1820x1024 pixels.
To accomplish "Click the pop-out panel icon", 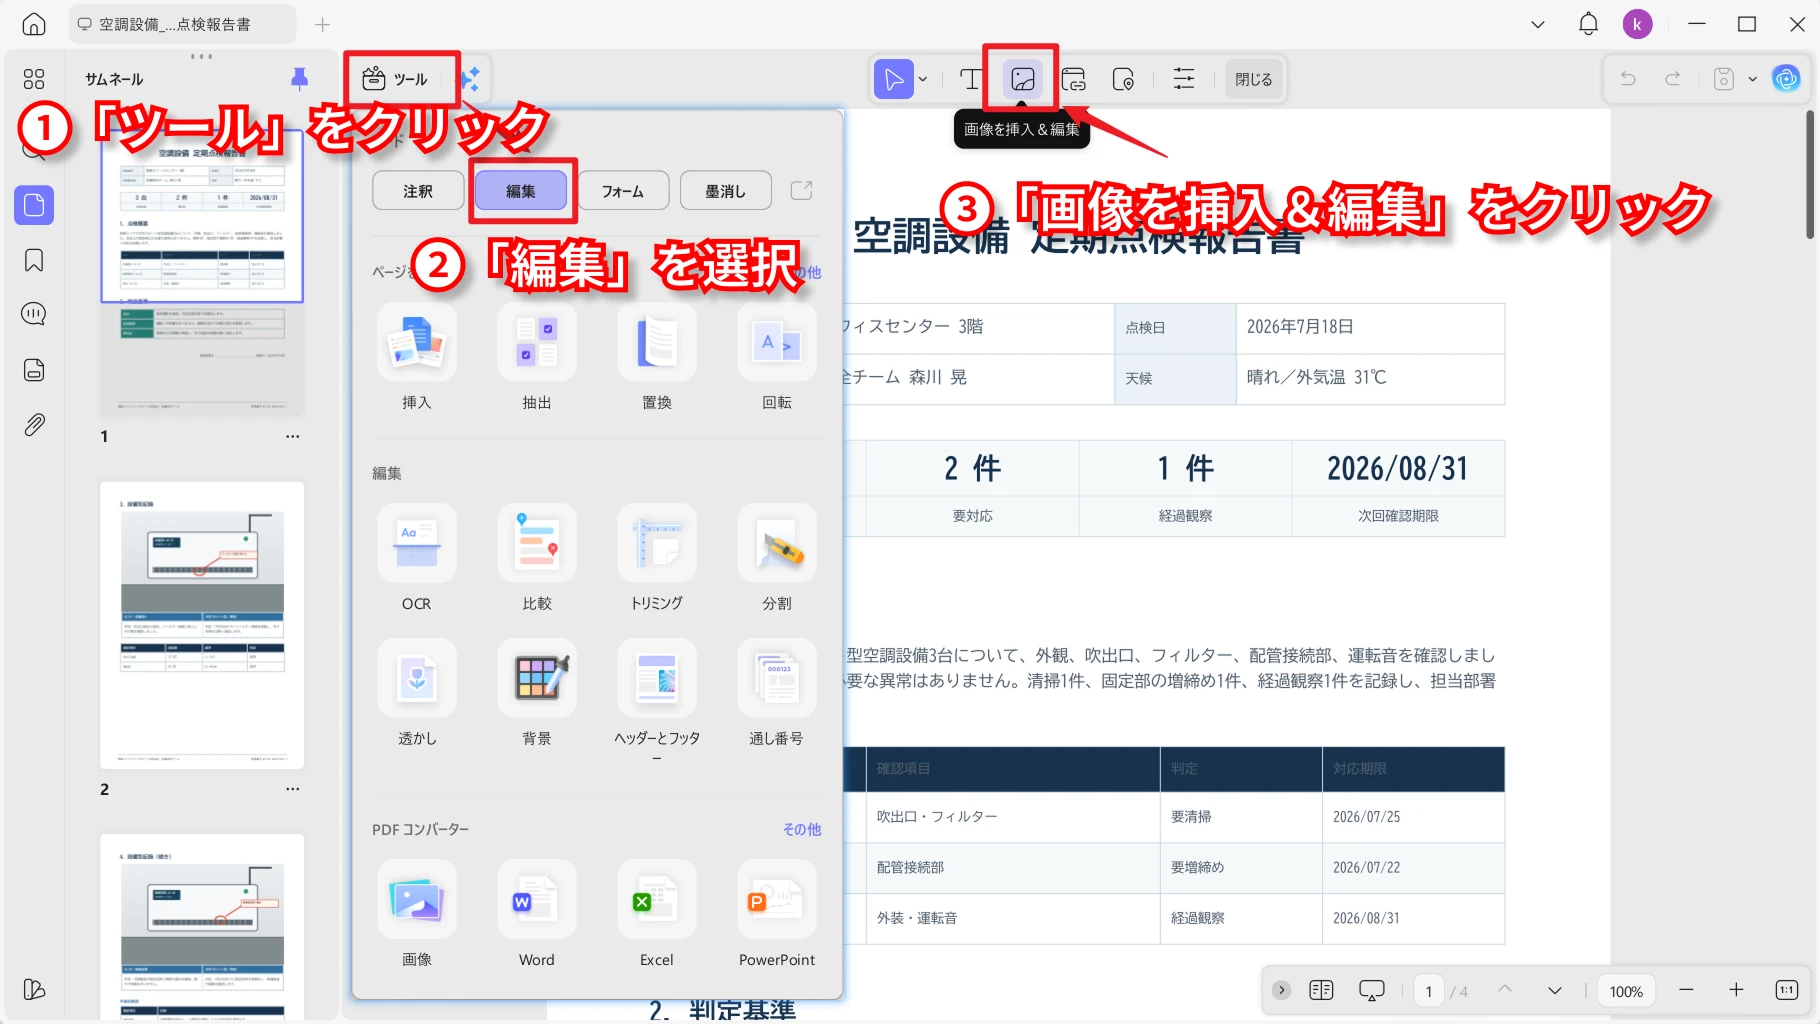I will (802, 190).
